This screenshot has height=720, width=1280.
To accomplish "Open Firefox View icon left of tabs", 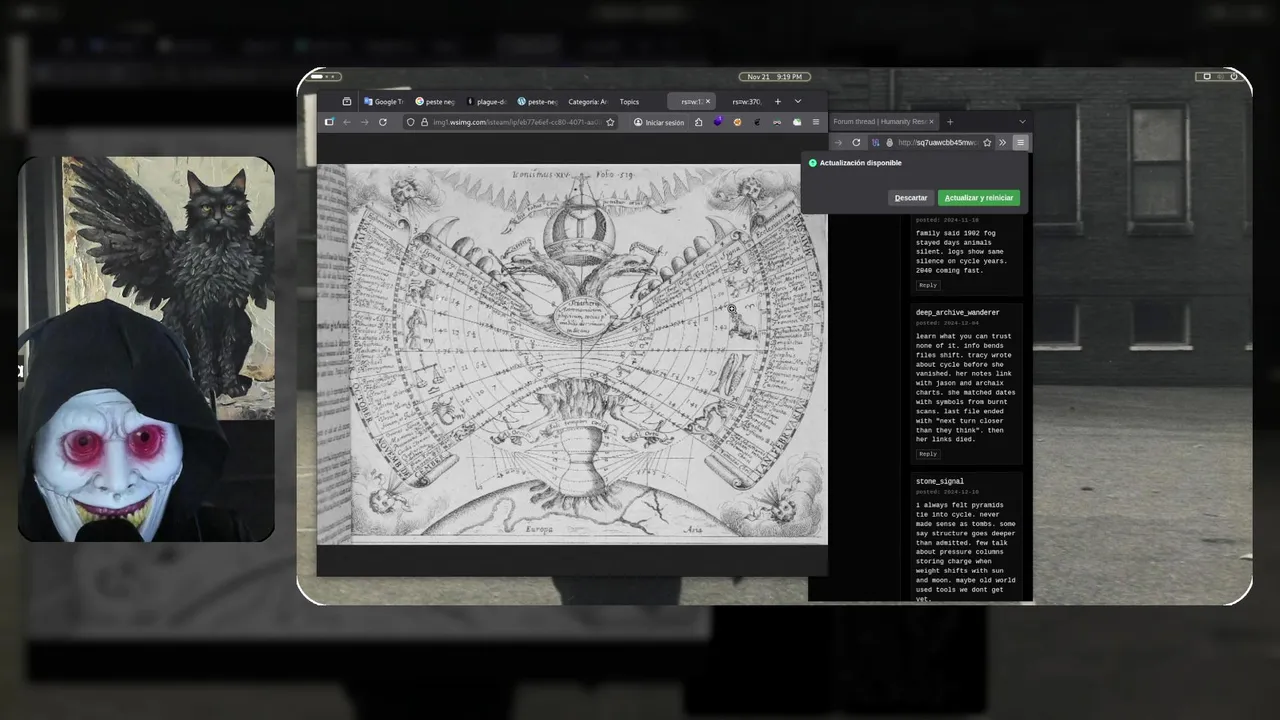I will pyautogui.click(x=347, y=101).
